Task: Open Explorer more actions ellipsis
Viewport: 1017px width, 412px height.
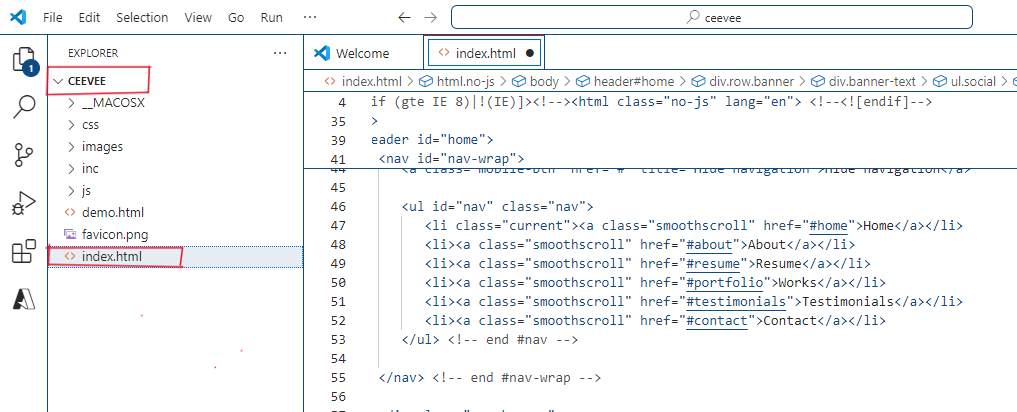Action: [x=280, y=53]
